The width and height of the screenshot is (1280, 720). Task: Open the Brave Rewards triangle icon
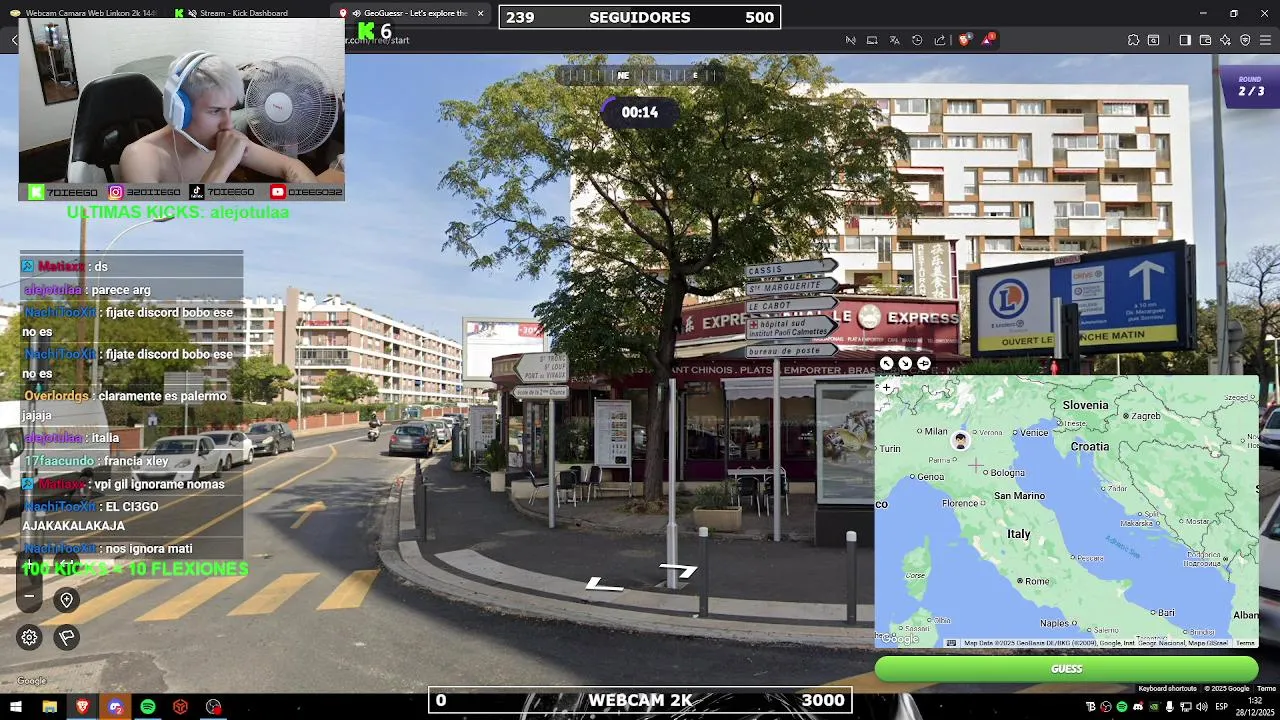point(988,40)
